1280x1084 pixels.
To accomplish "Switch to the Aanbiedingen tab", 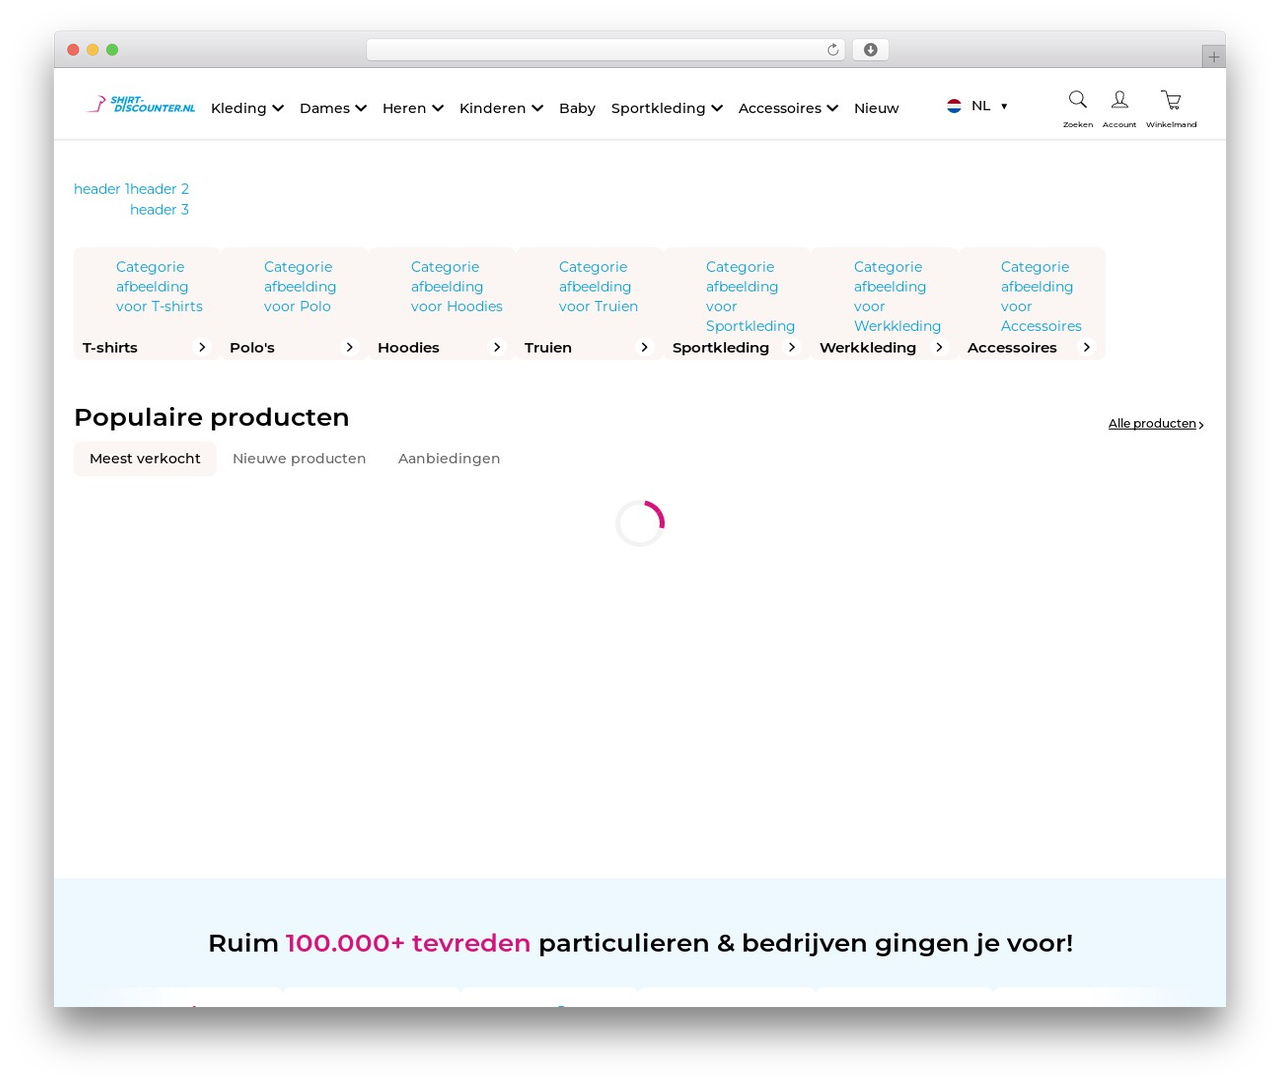I will pyautogui.click(x=449, y=459).
